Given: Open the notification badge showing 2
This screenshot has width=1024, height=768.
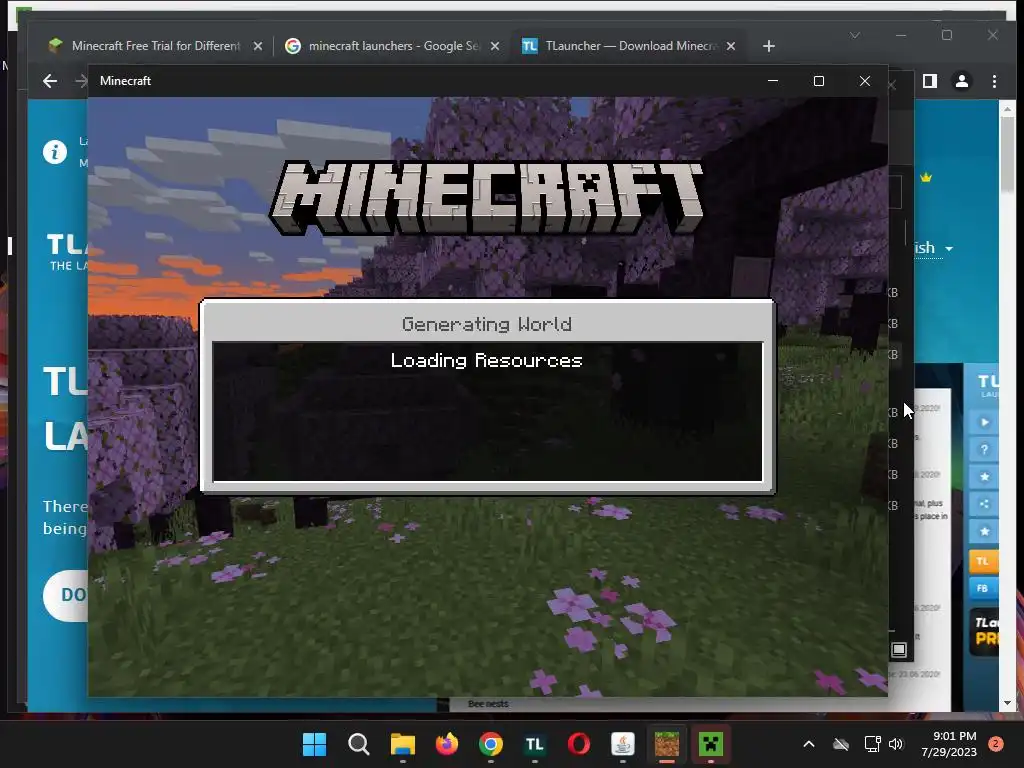Looking at the screenshot, I should [x=996, y=744].
